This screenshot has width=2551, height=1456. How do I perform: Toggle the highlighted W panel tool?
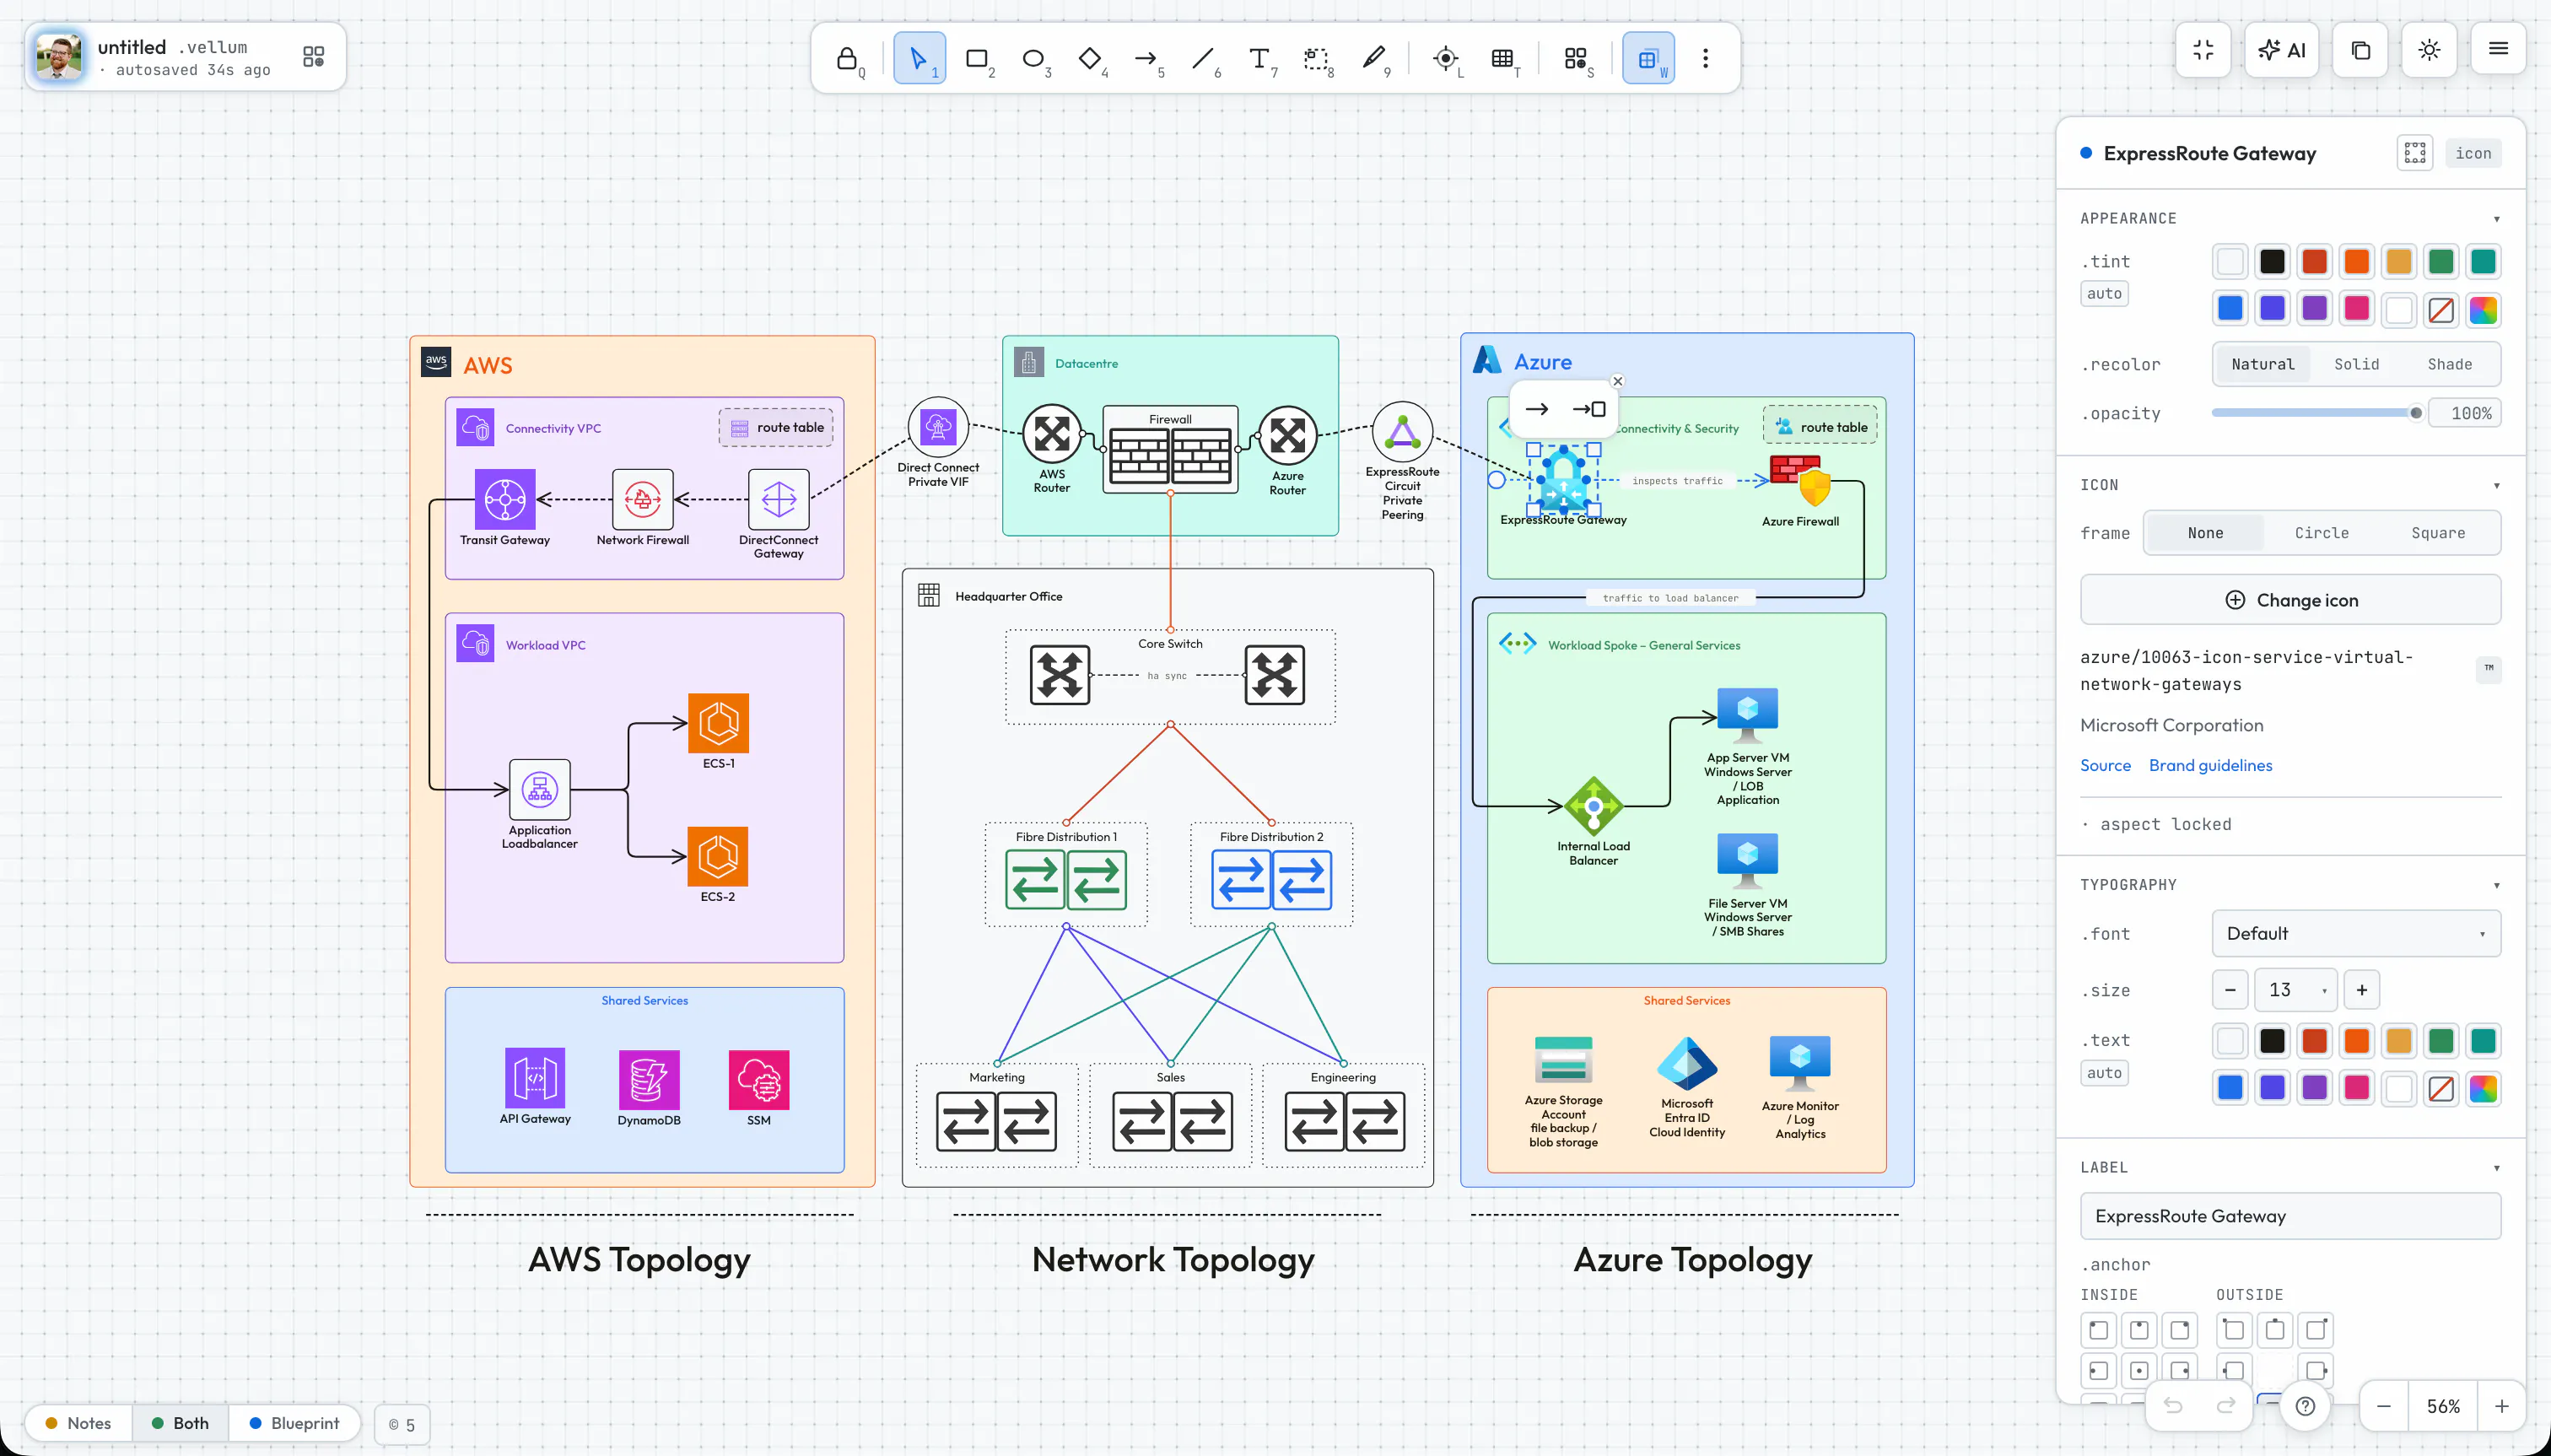point(1648,58)
